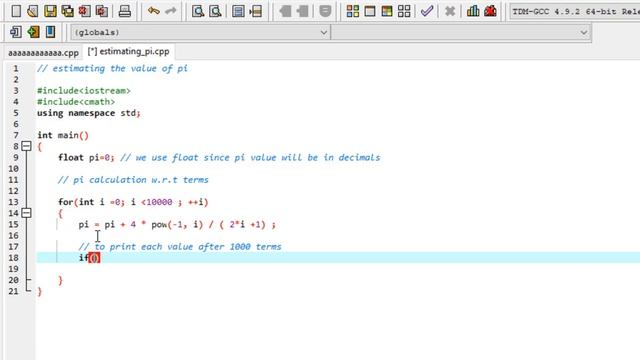
Task: Open the empty members dropdown beside (globals)
Action: click(460, 32)
